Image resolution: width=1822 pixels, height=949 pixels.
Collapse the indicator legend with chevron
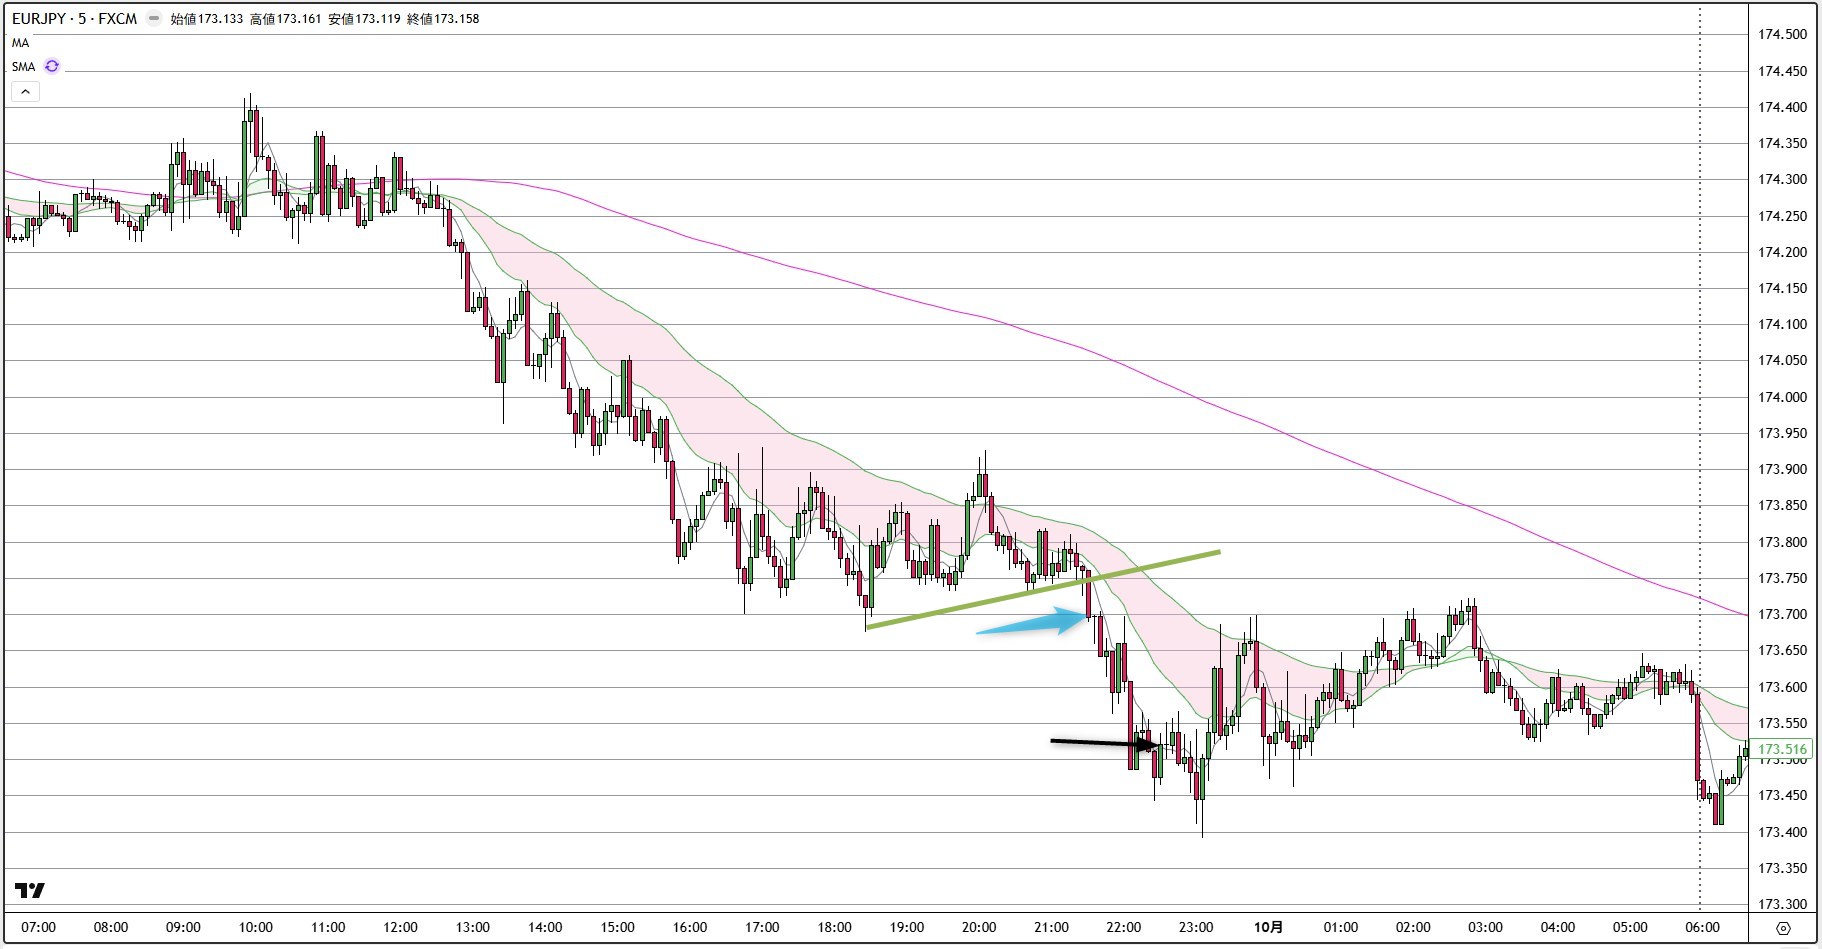[25, 91]
